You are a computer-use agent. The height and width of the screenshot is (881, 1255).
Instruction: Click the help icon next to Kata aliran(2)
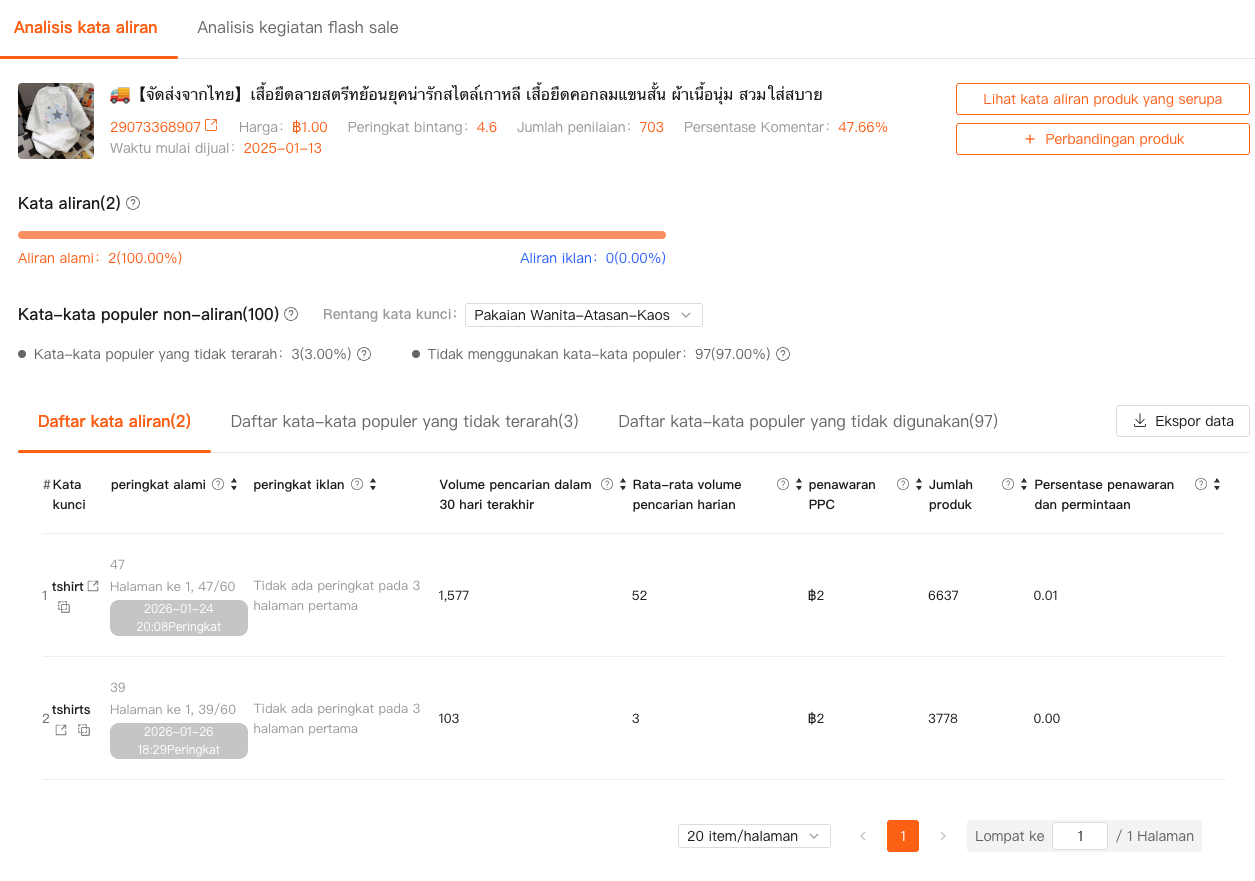coord(133,203)
